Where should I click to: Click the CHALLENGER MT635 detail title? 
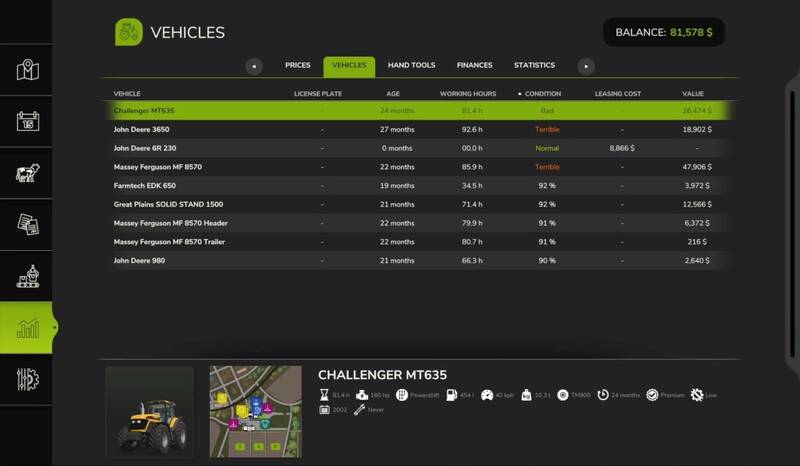pyautogui.click(x=382, y=375)
